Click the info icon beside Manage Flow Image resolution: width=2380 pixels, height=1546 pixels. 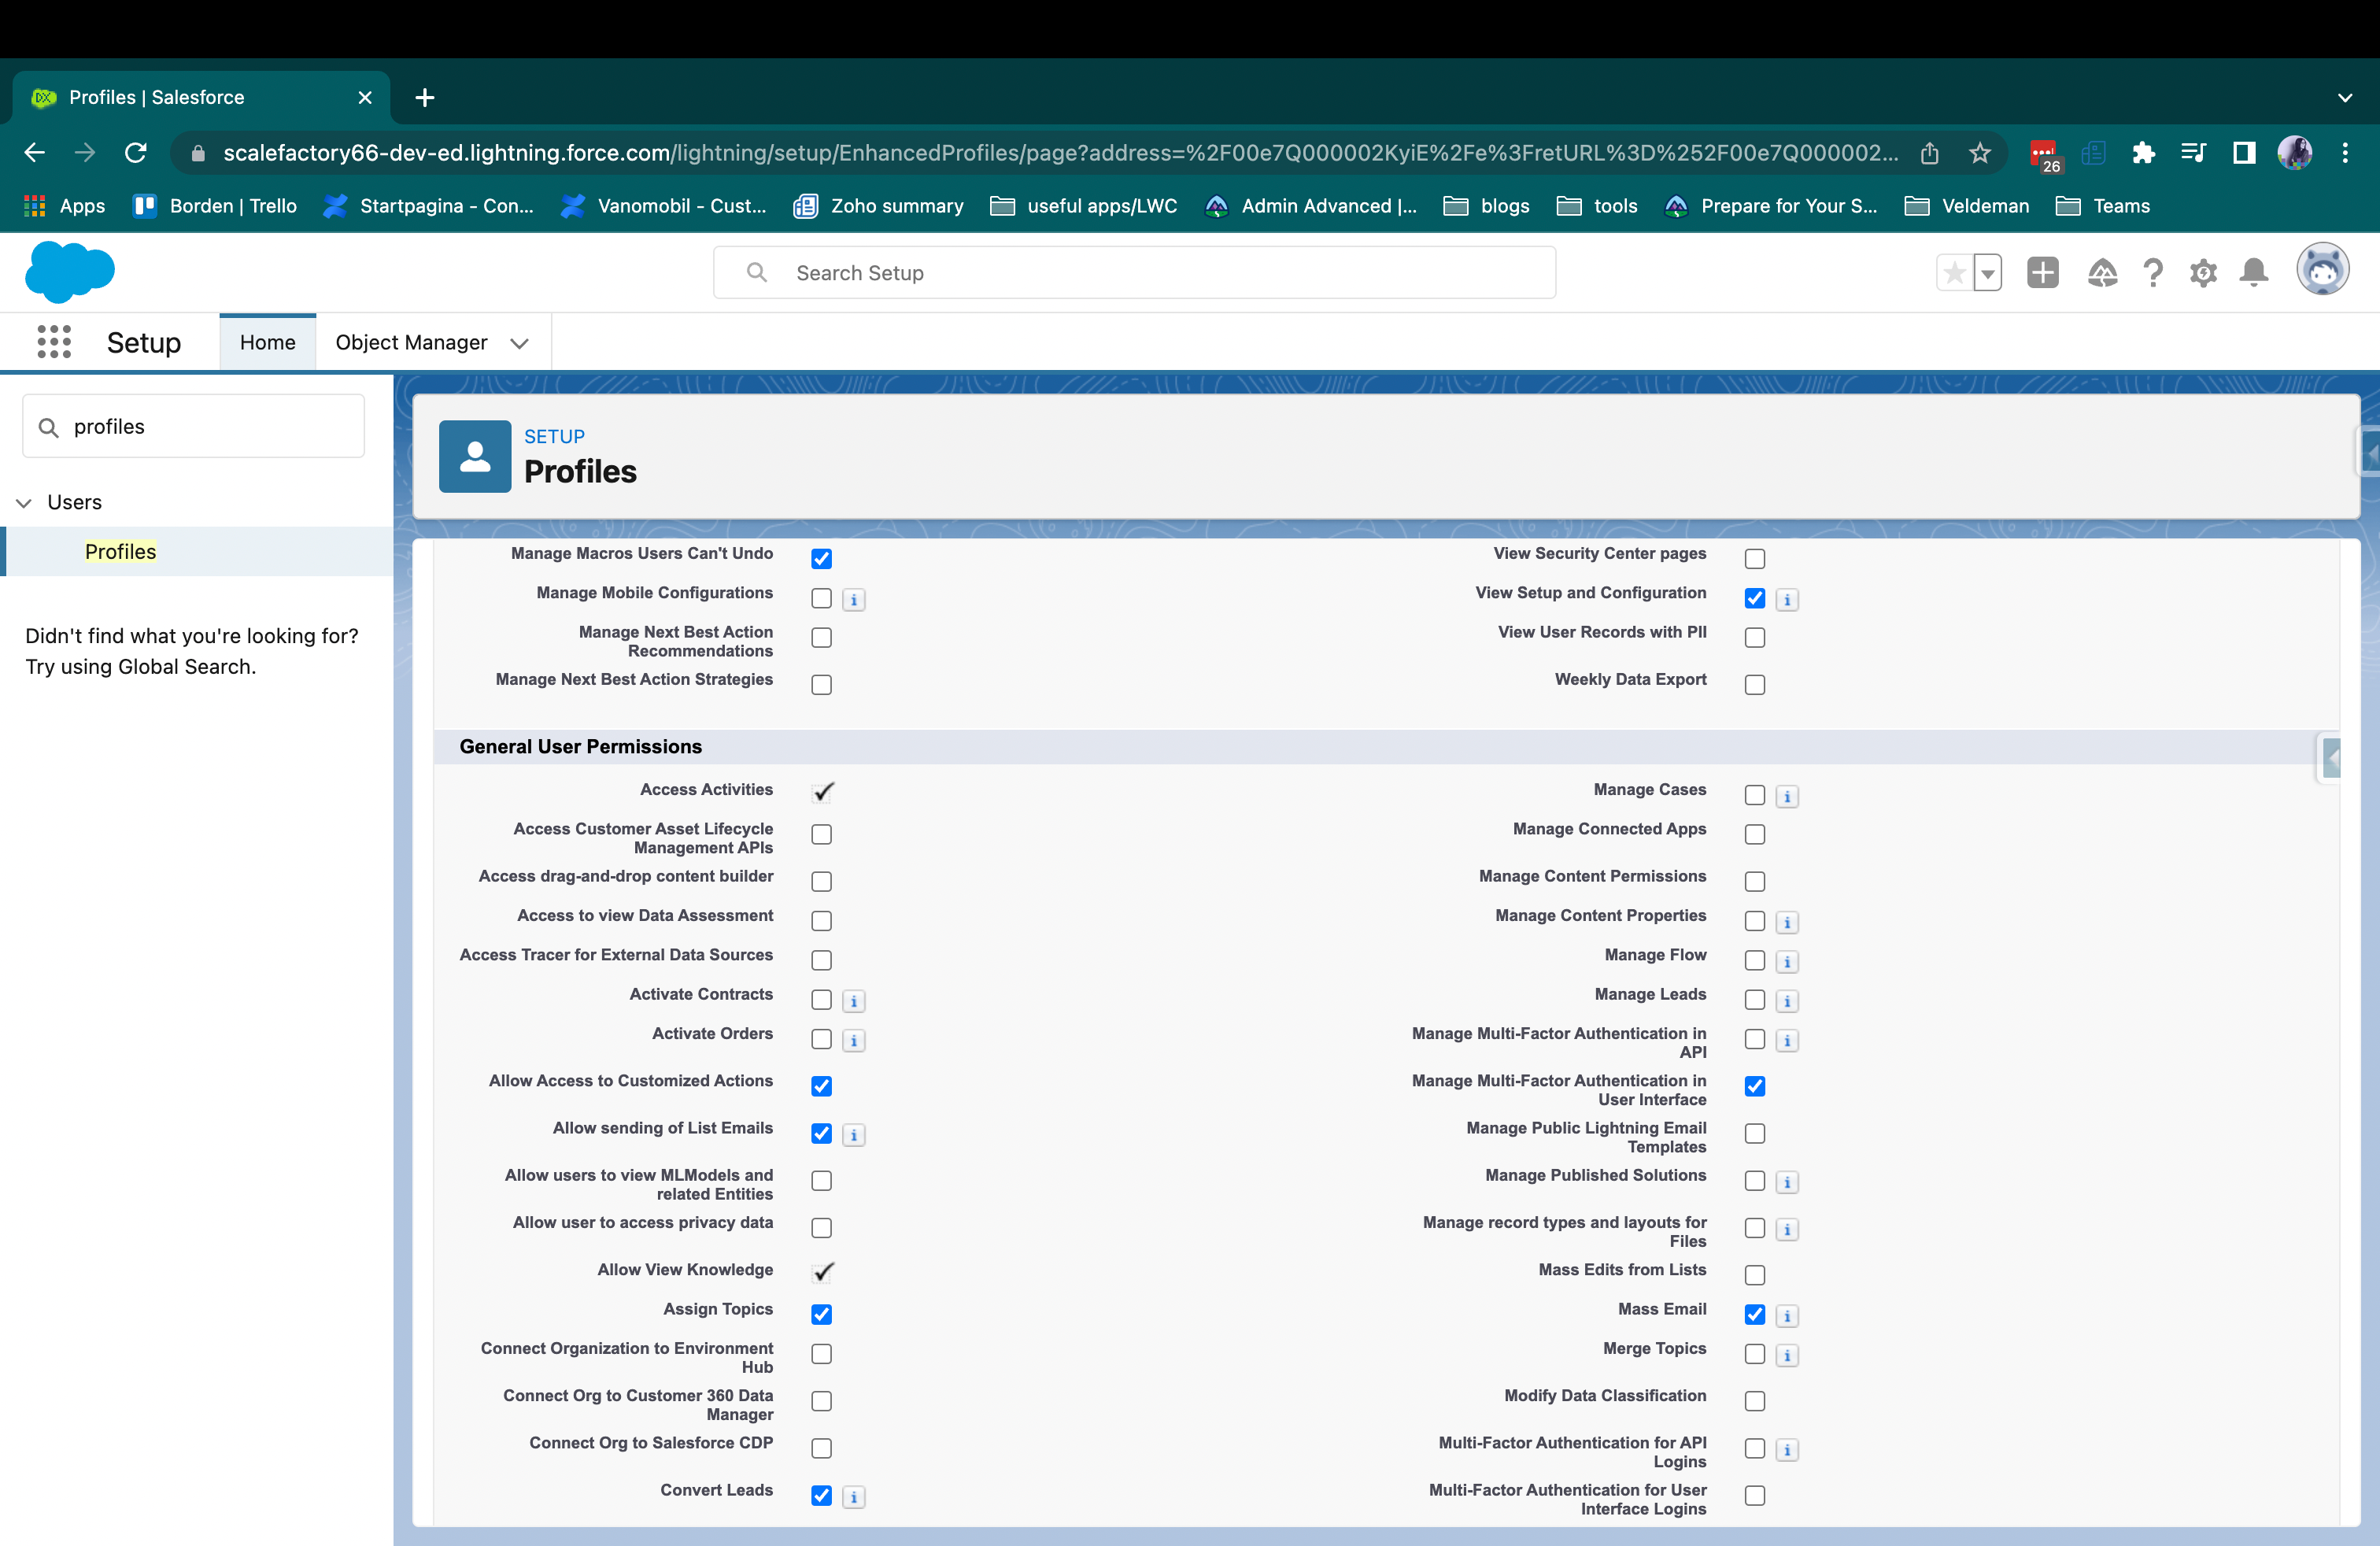point(1787,962)
